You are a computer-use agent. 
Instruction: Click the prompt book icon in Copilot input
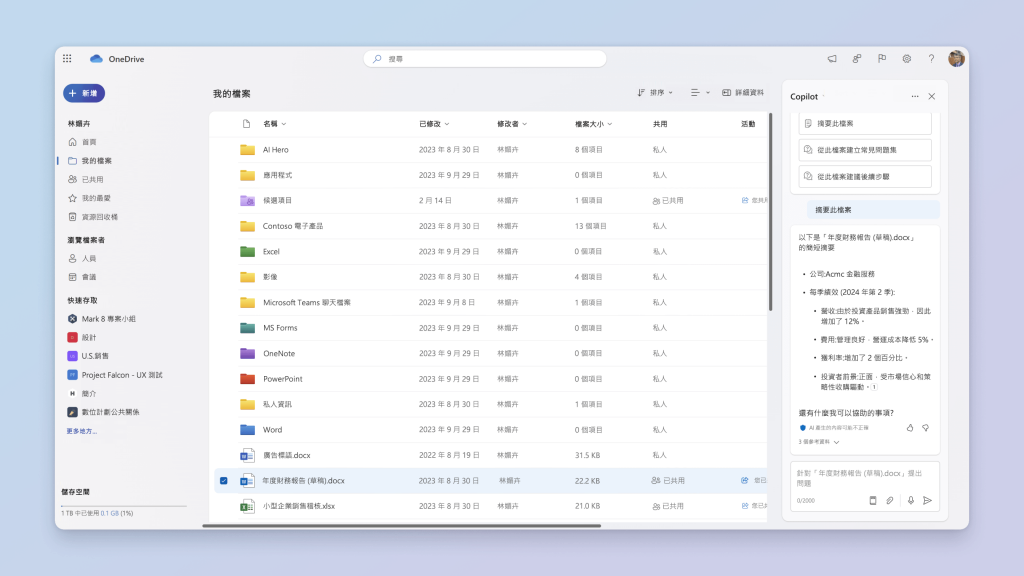point(872,501)
